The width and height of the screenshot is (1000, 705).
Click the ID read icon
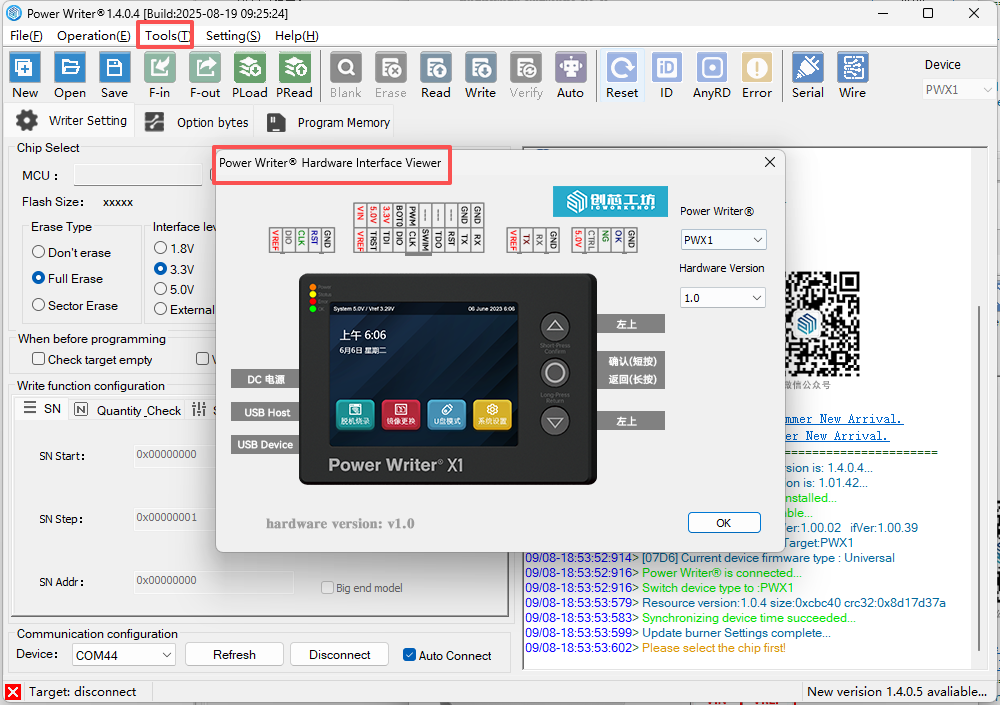tap(666, 68)
